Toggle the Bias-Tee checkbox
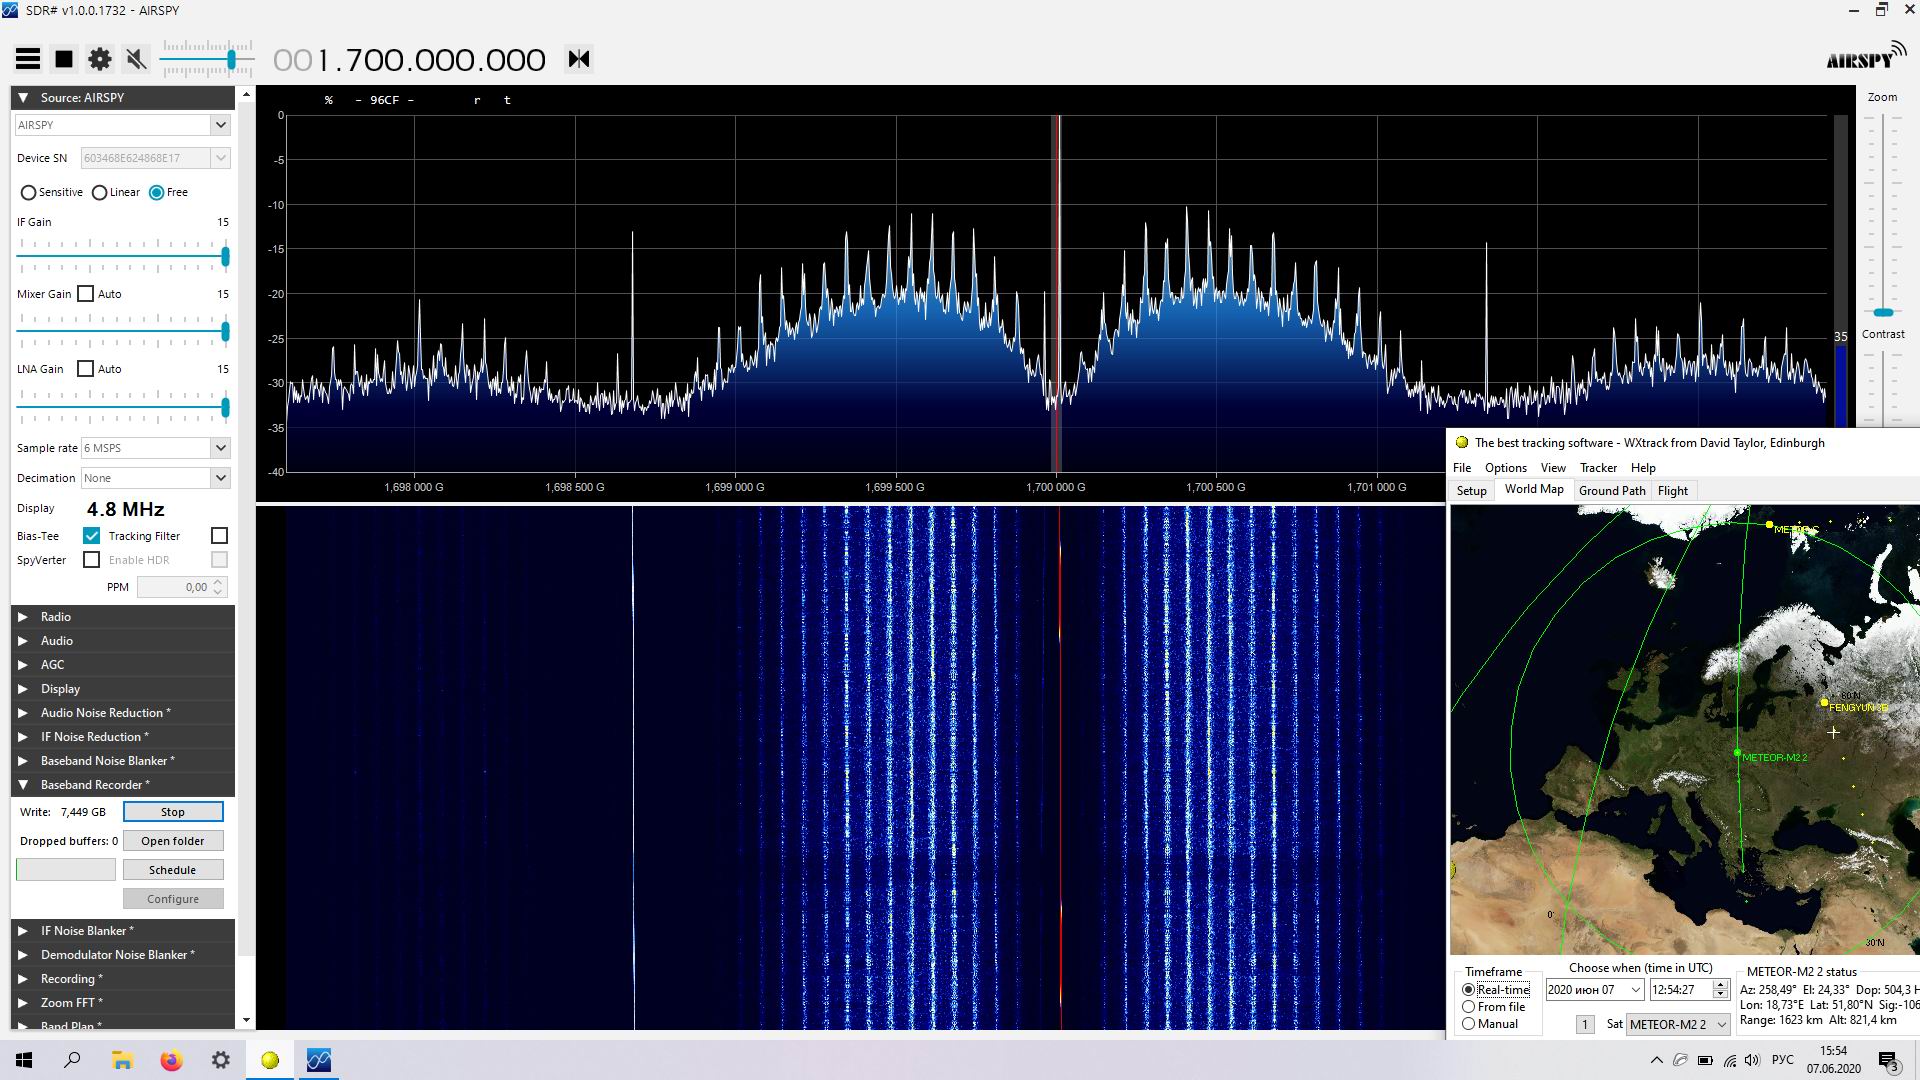Image resolution: width=1920 pixels, height=1080 pixels. 92,536
